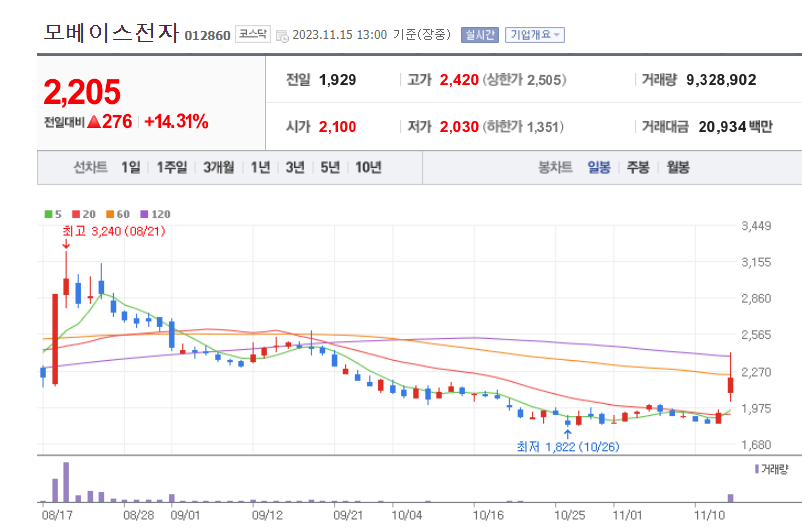Viewport: 802px width, 532px height.
Task: Click the 11/10 date axis label
Action: 709,515
